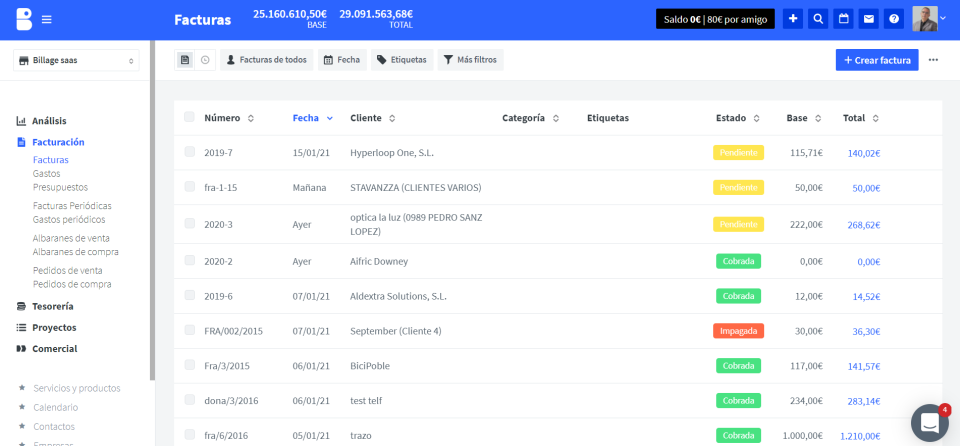
Task: Open the Más filtros button
Action: coord(470,60)
